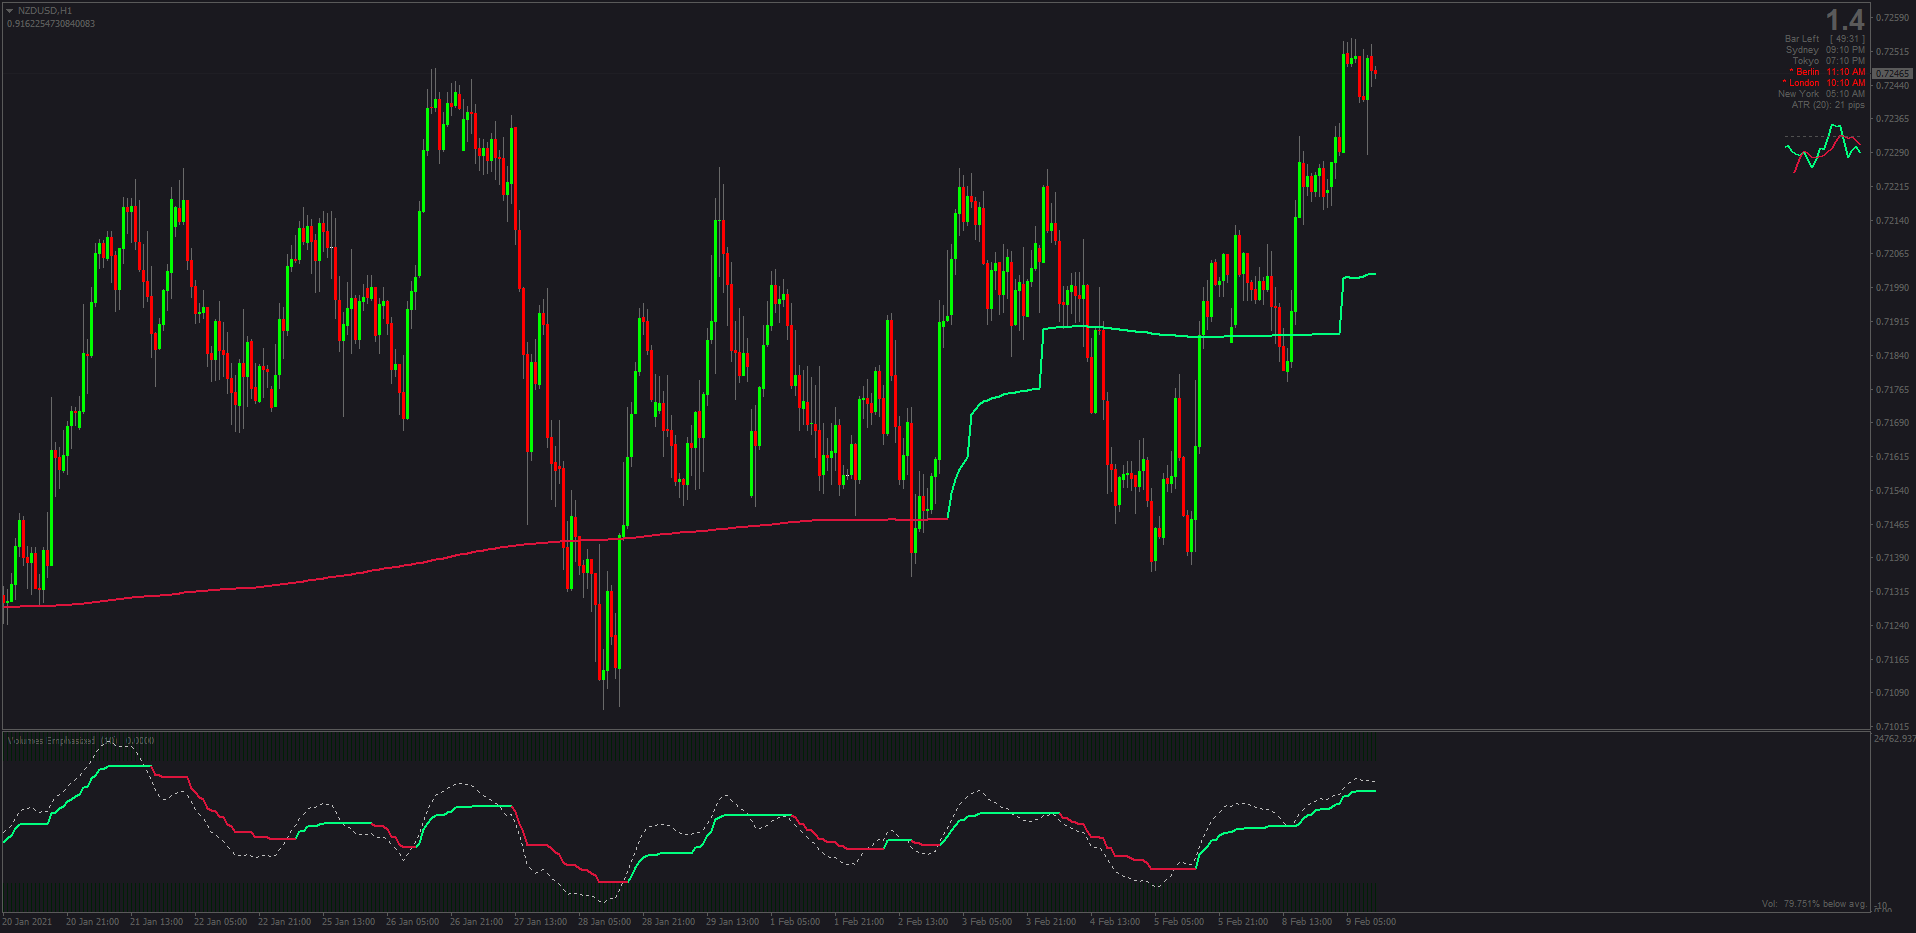Click the 0.71390 price axis label
This screenshot has width=1916, height=933.
click(x=1893, y=558)
